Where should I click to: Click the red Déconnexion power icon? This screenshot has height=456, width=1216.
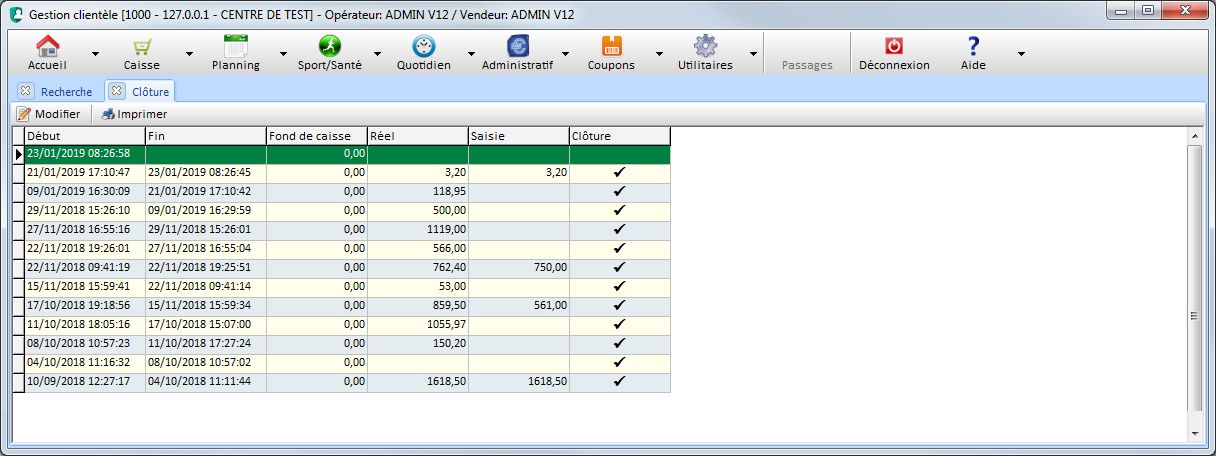pyautogui.click(x=894, y=46)
